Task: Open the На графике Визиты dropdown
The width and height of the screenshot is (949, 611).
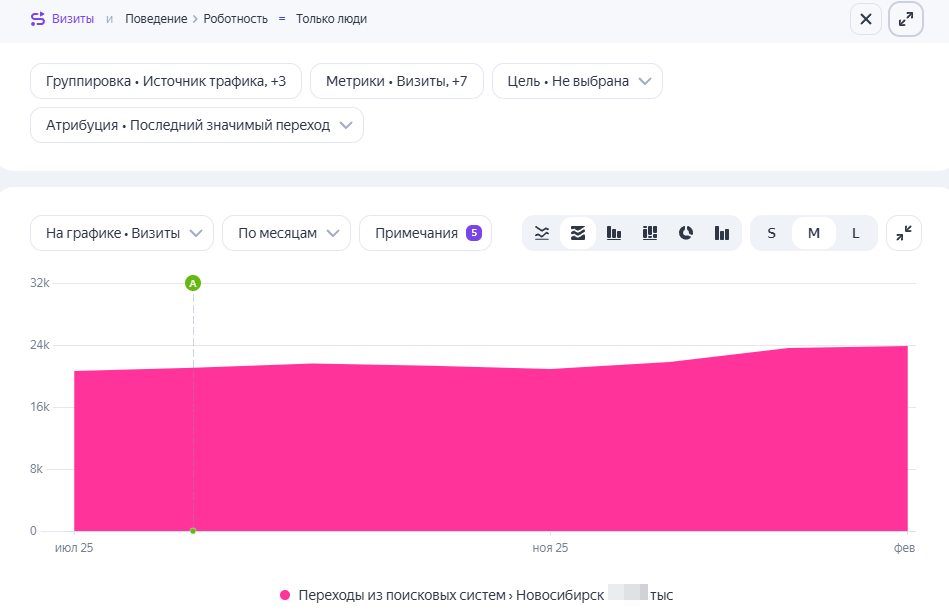Action: click(x=122, y=233)
